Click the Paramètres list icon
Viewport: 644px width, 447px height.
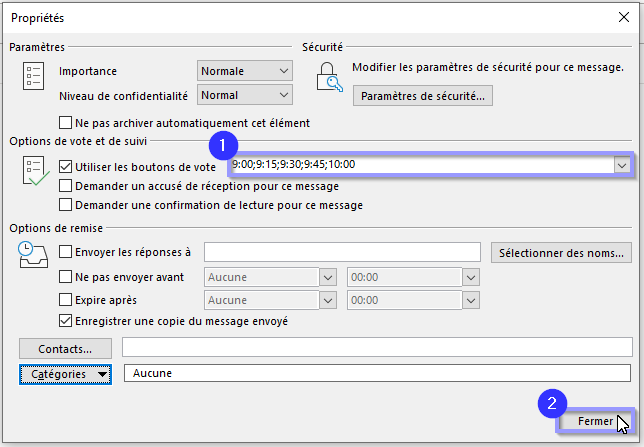(33, 76)
